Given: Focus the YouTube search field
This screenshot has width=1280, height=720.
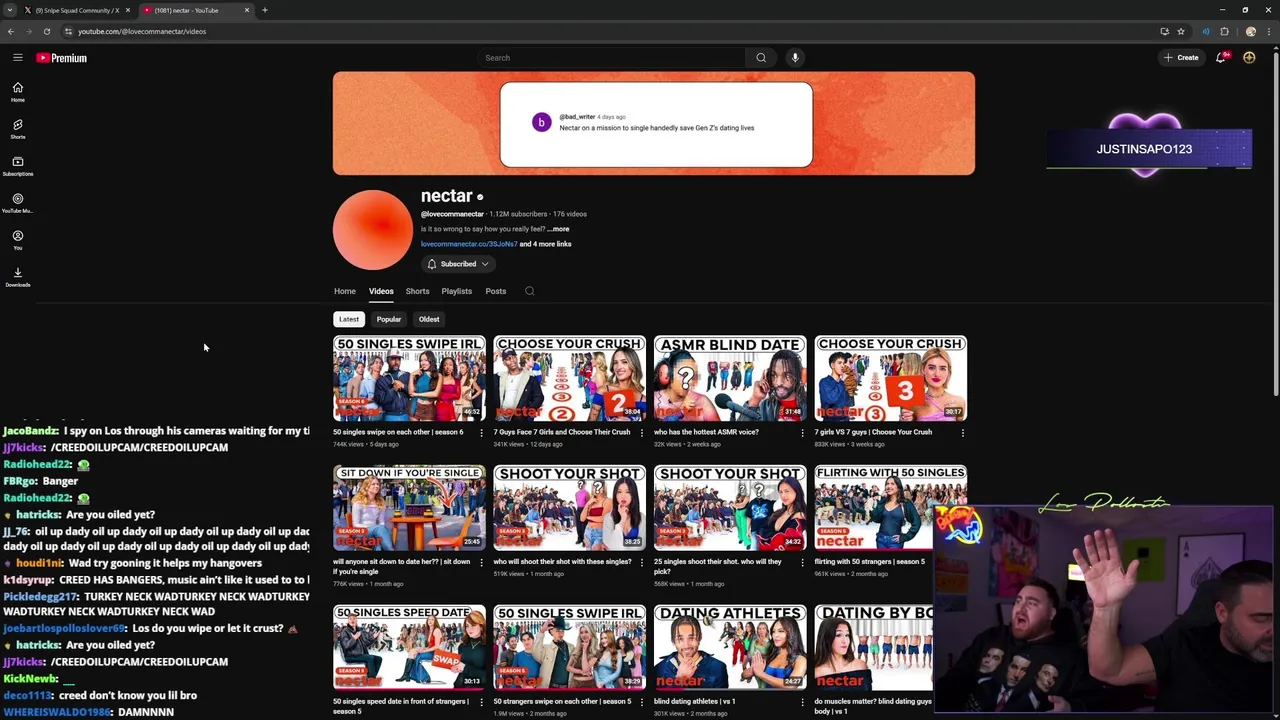Looking at the screenshot, I should point(610,58).
